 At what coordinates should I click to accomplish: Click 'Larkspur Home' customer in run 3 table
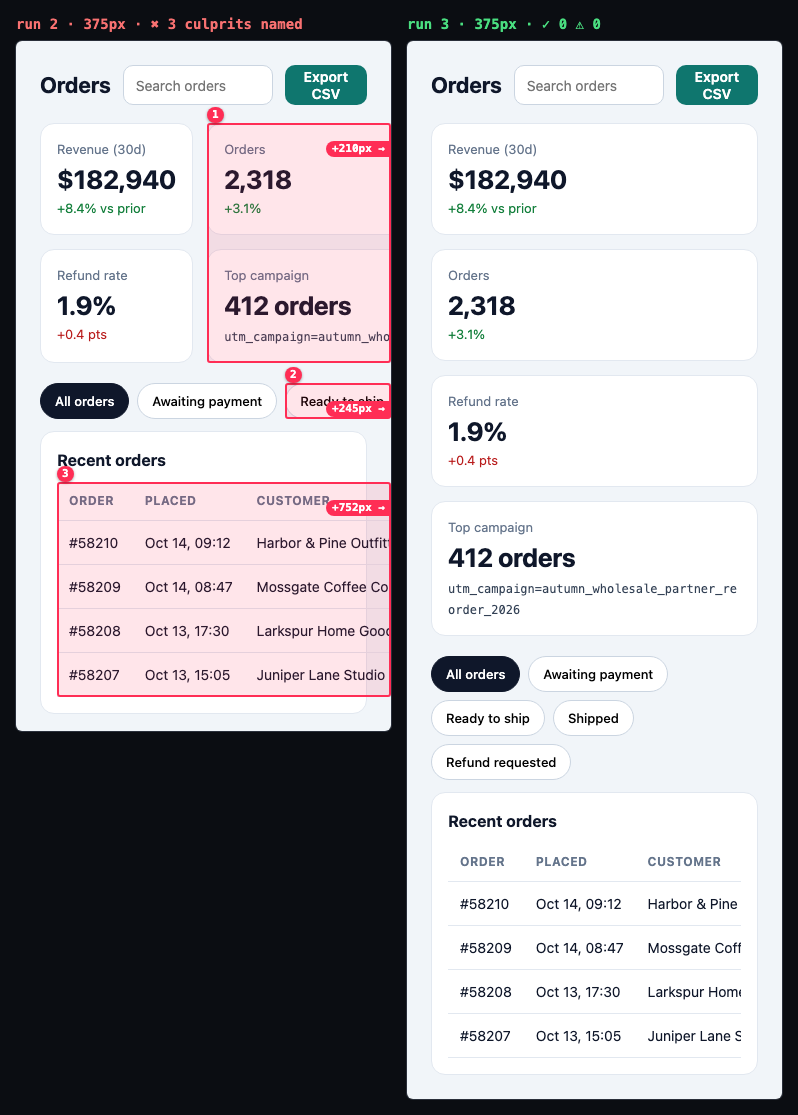[694, 992]
